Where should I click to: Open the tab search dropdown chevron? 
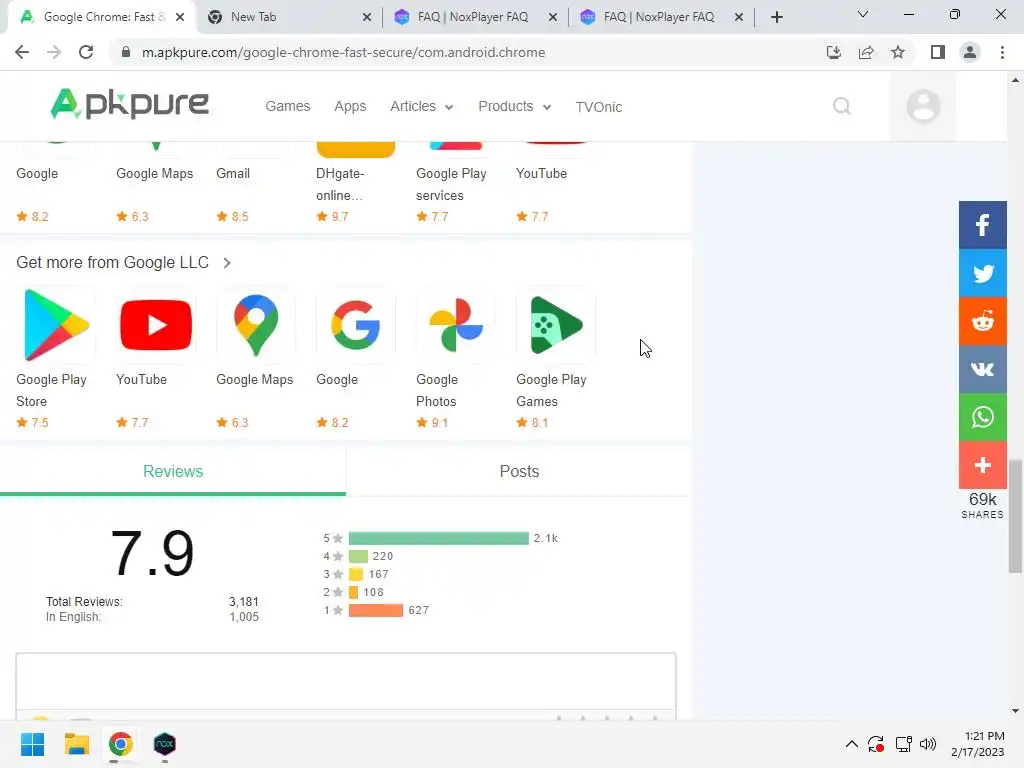tap(862, 14)
